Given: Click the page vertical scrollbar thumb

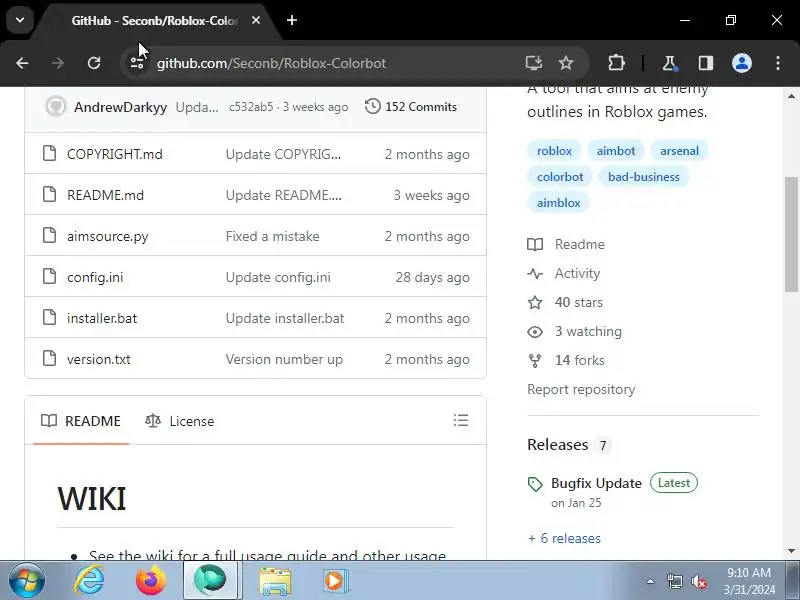Looking at the screenshot, I should pyautogui.click(x=791, y=234).
